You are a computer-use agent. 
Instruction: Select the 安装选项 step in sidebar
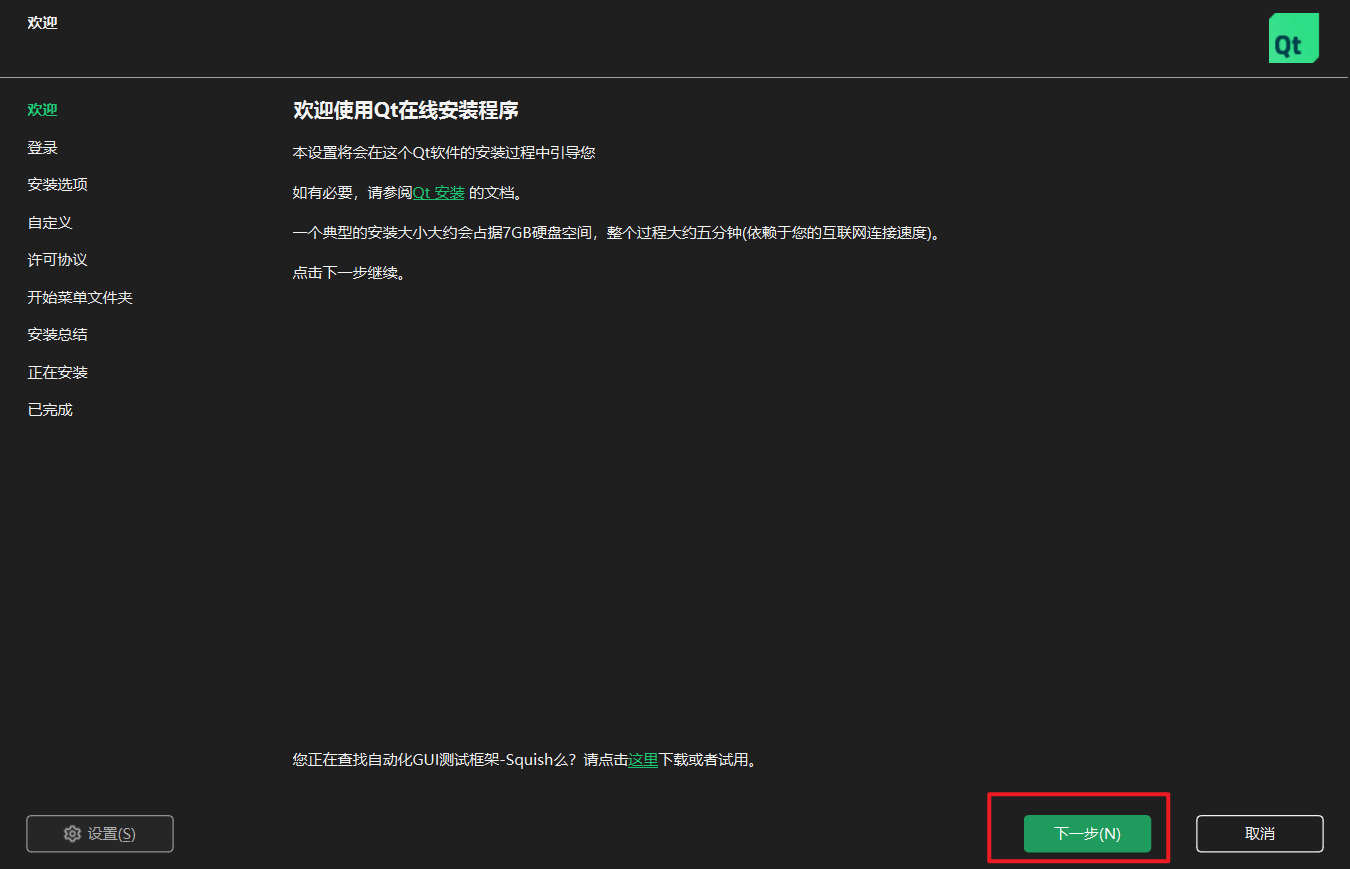(58, 185)
